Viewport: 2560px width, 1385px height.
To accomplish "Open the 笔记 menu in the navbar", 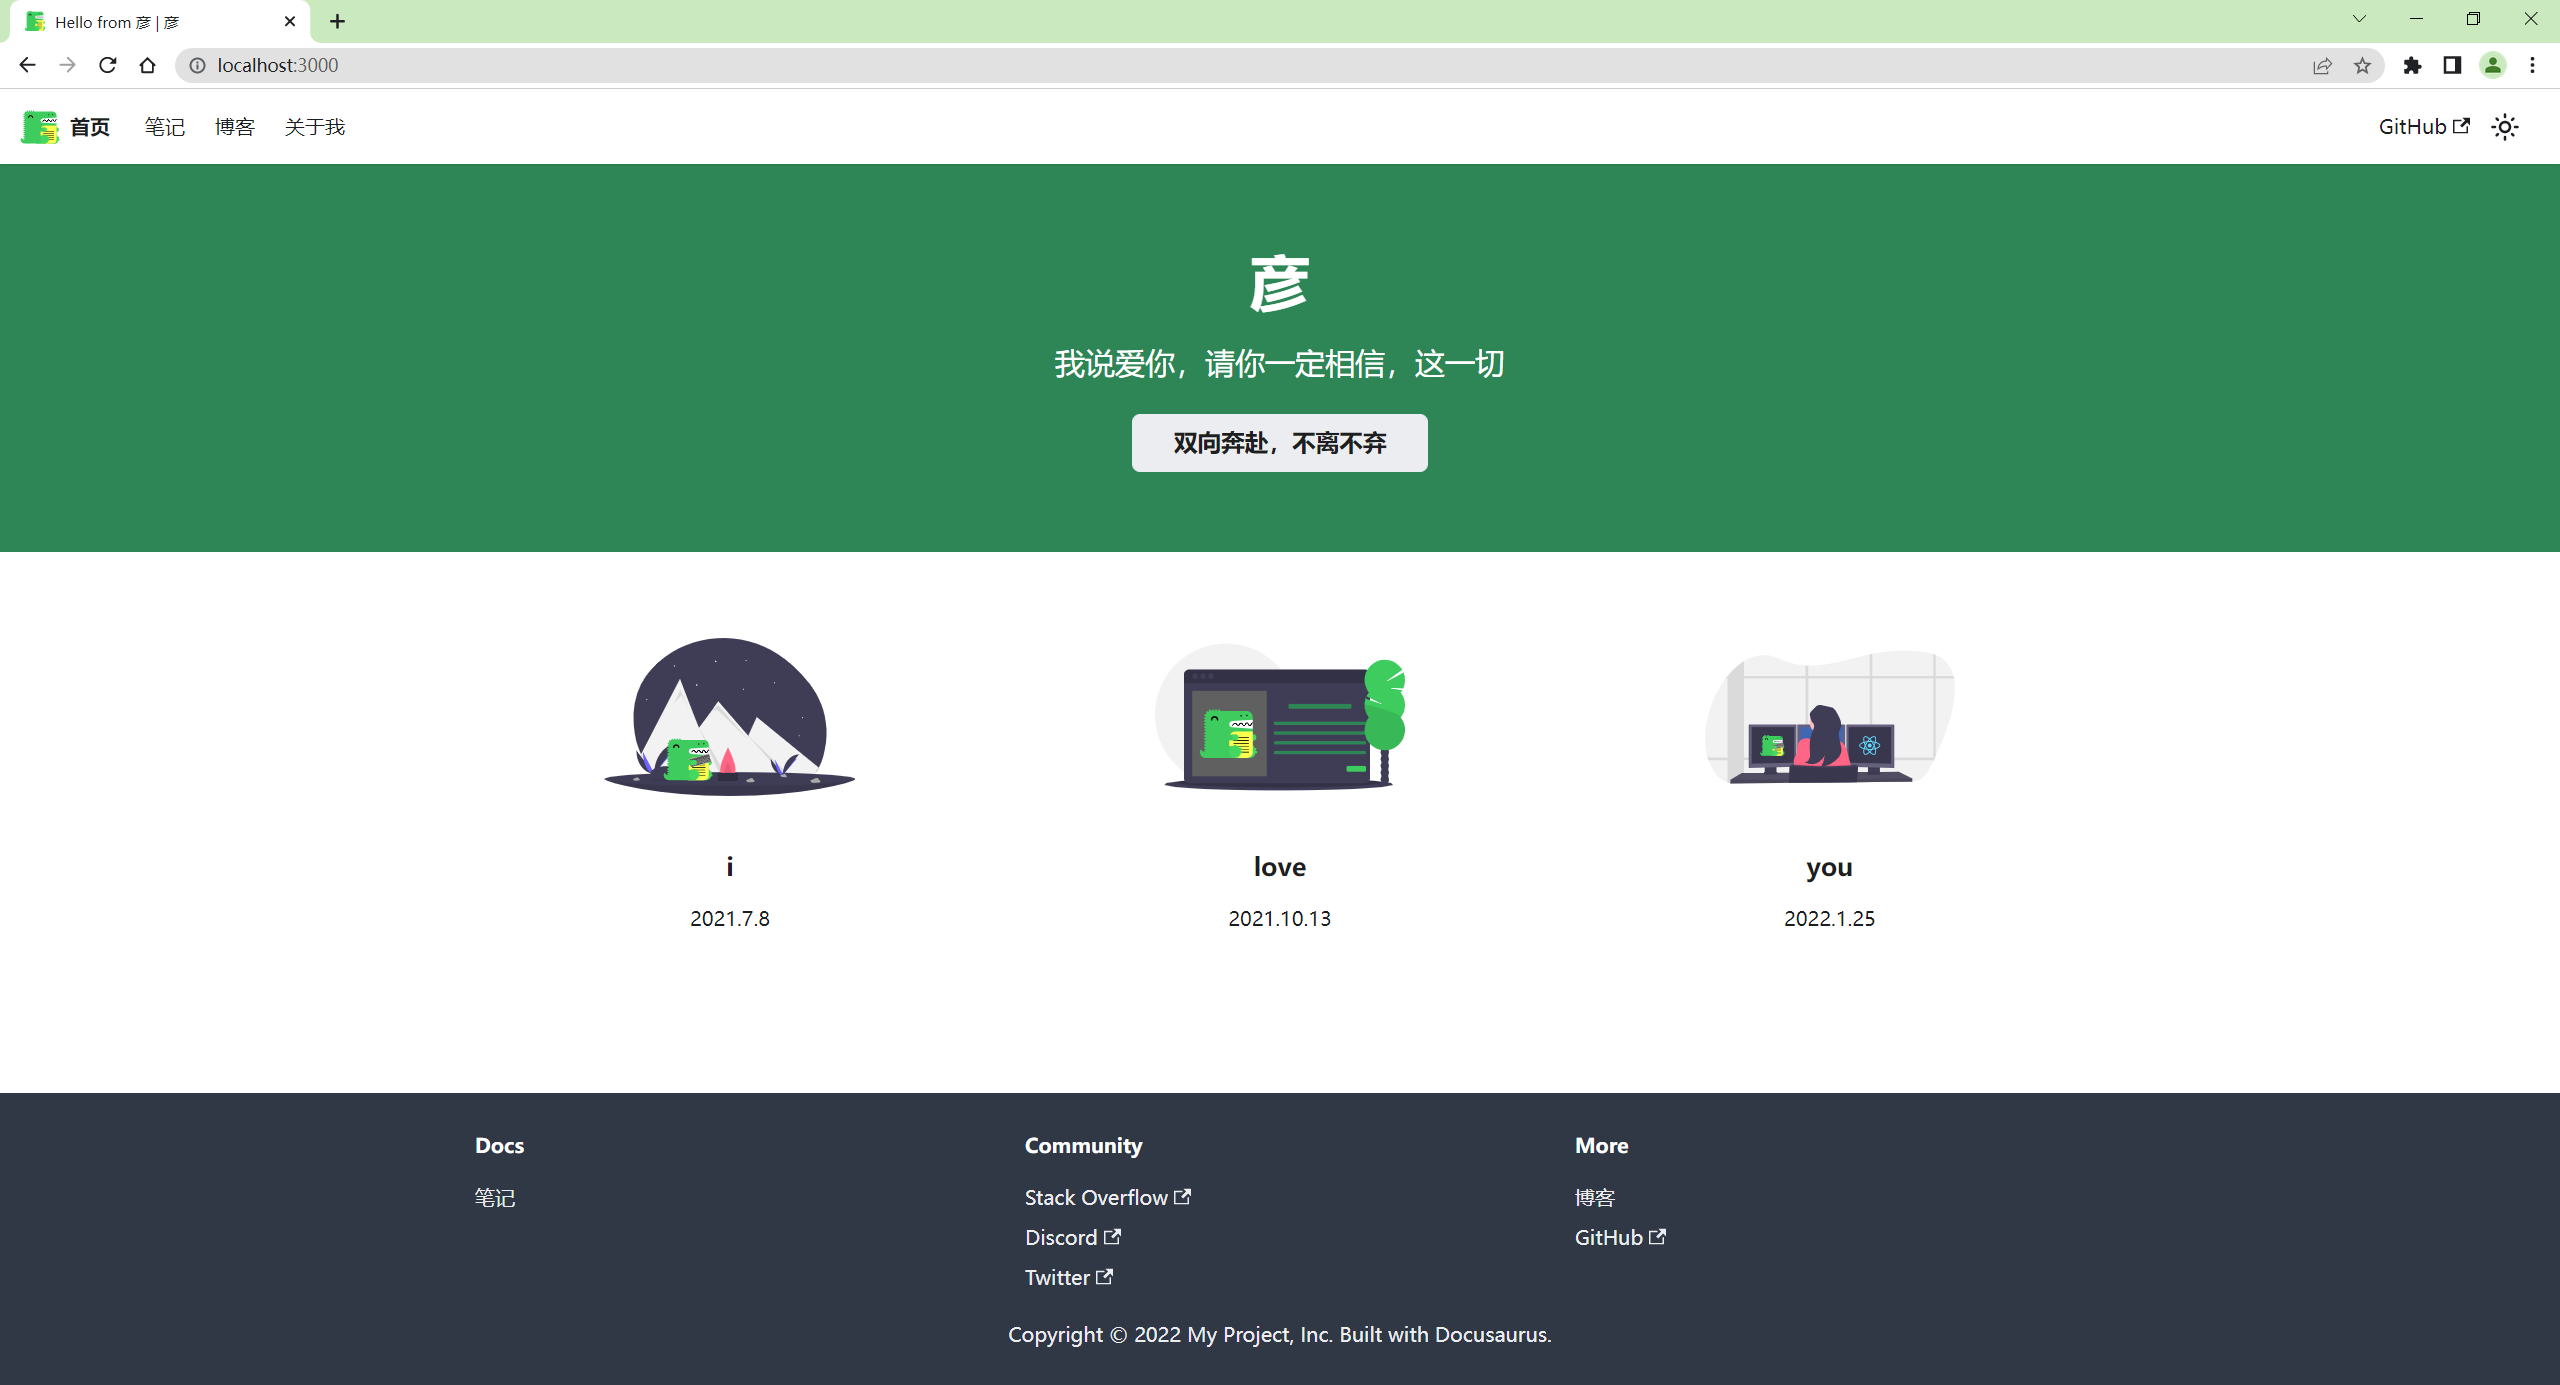I will pyautogui.click(x=164, y=126).
